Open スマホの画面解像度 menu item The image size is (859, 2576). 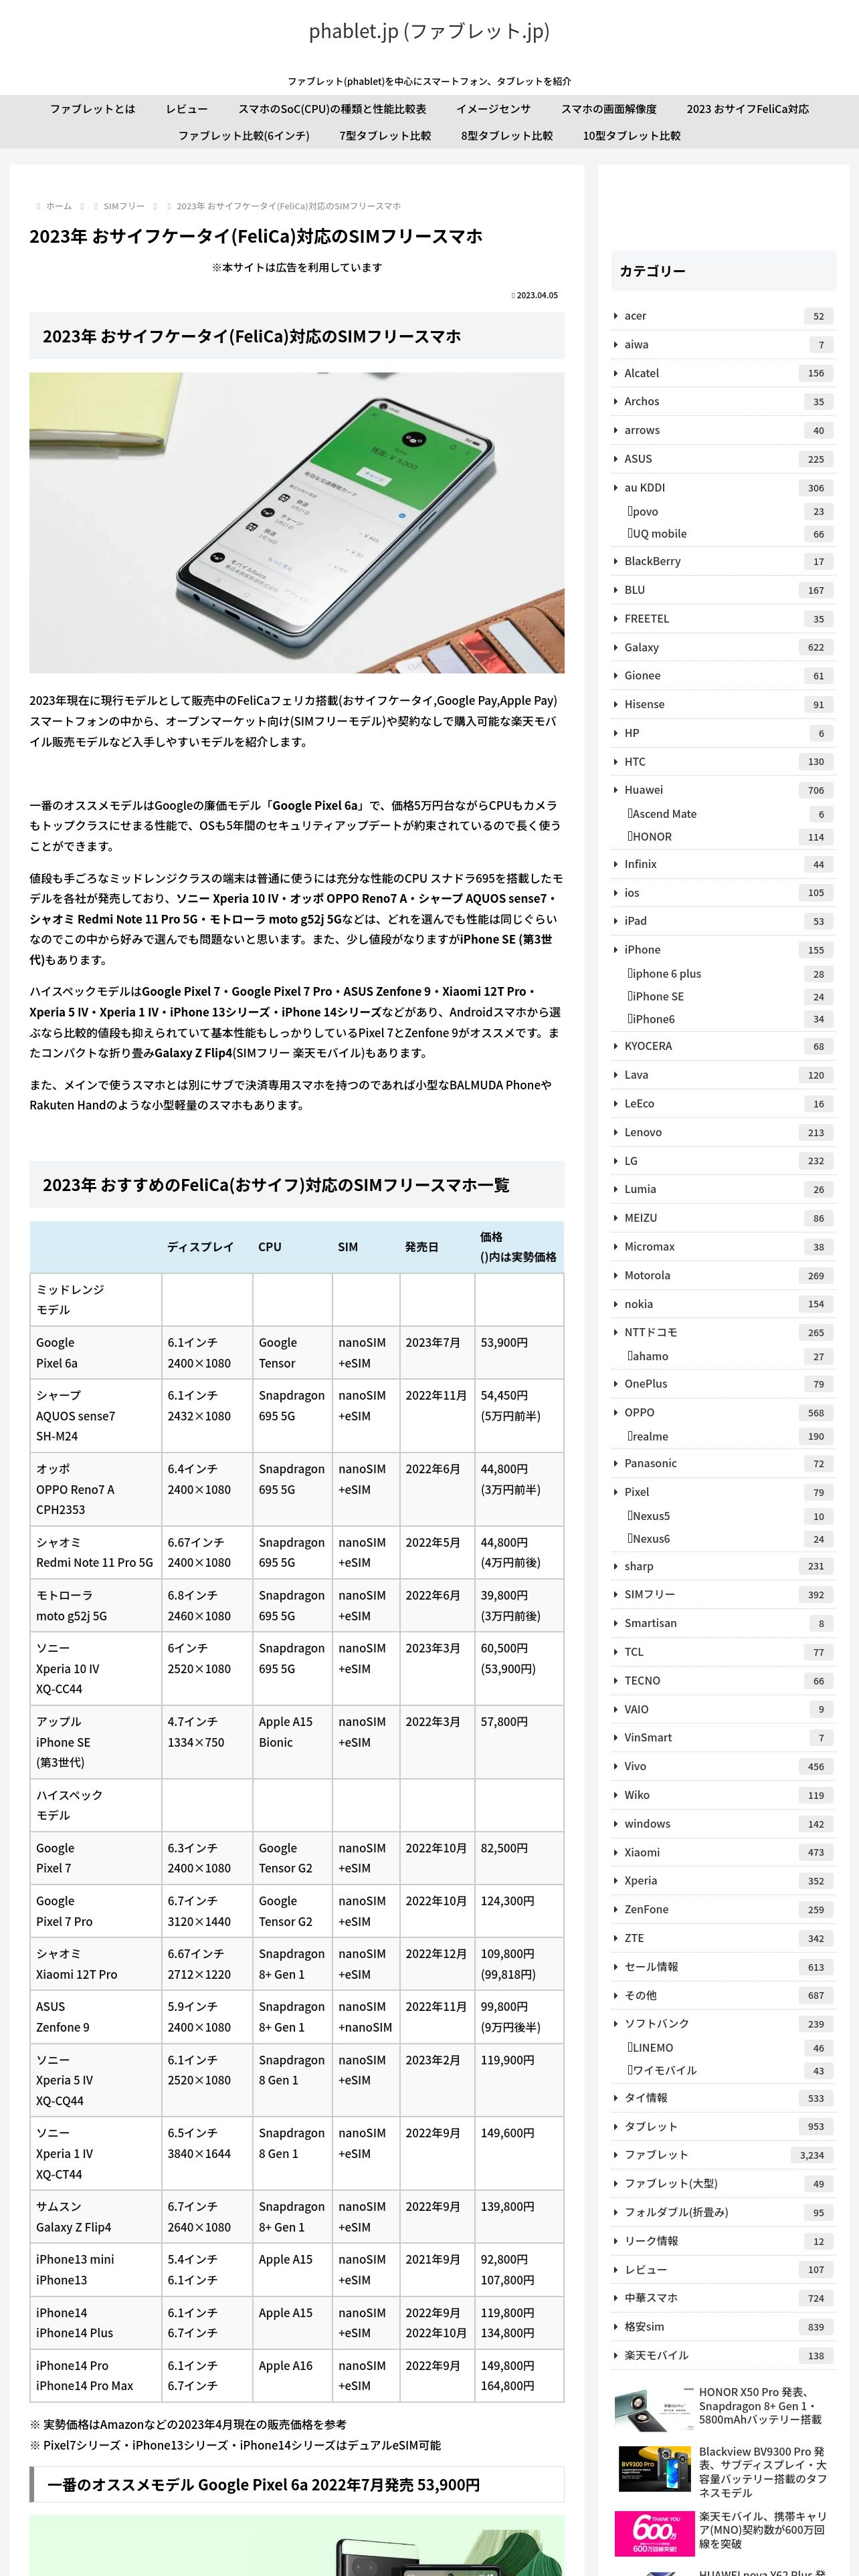click(609, 109)
